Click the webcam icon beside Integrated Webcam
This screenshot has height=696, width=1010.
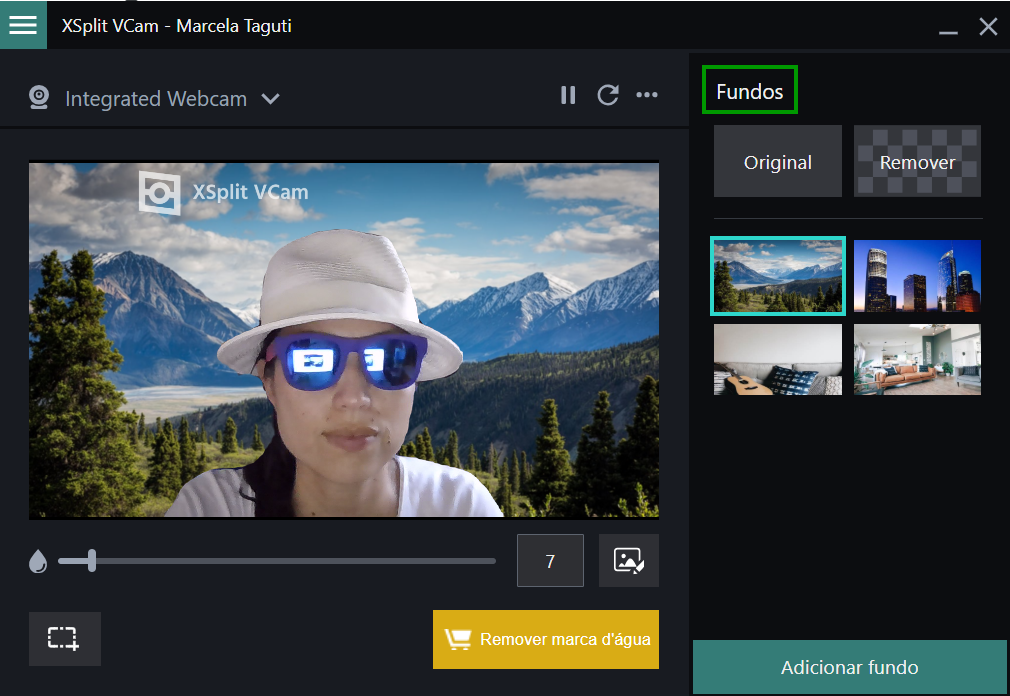click(39, 98)
